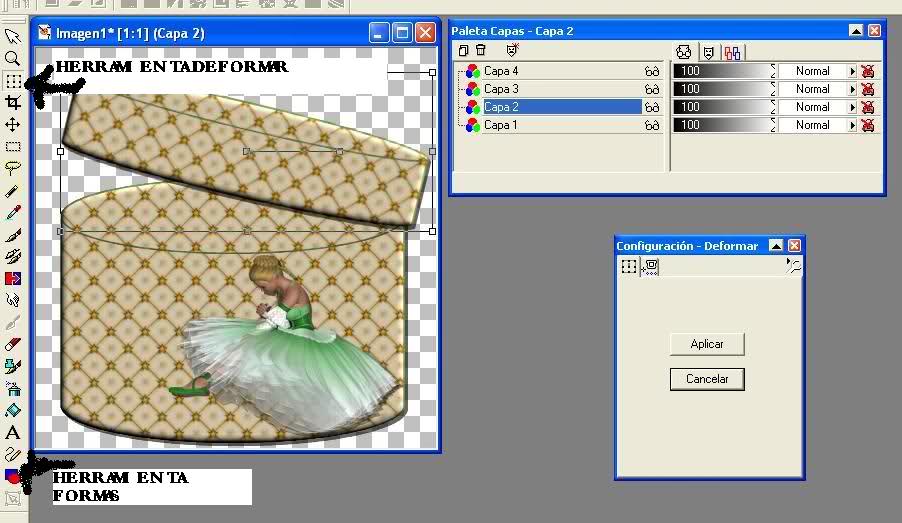
Task: Open the first Deformar options tab
Action: click(x=629, y=266)
